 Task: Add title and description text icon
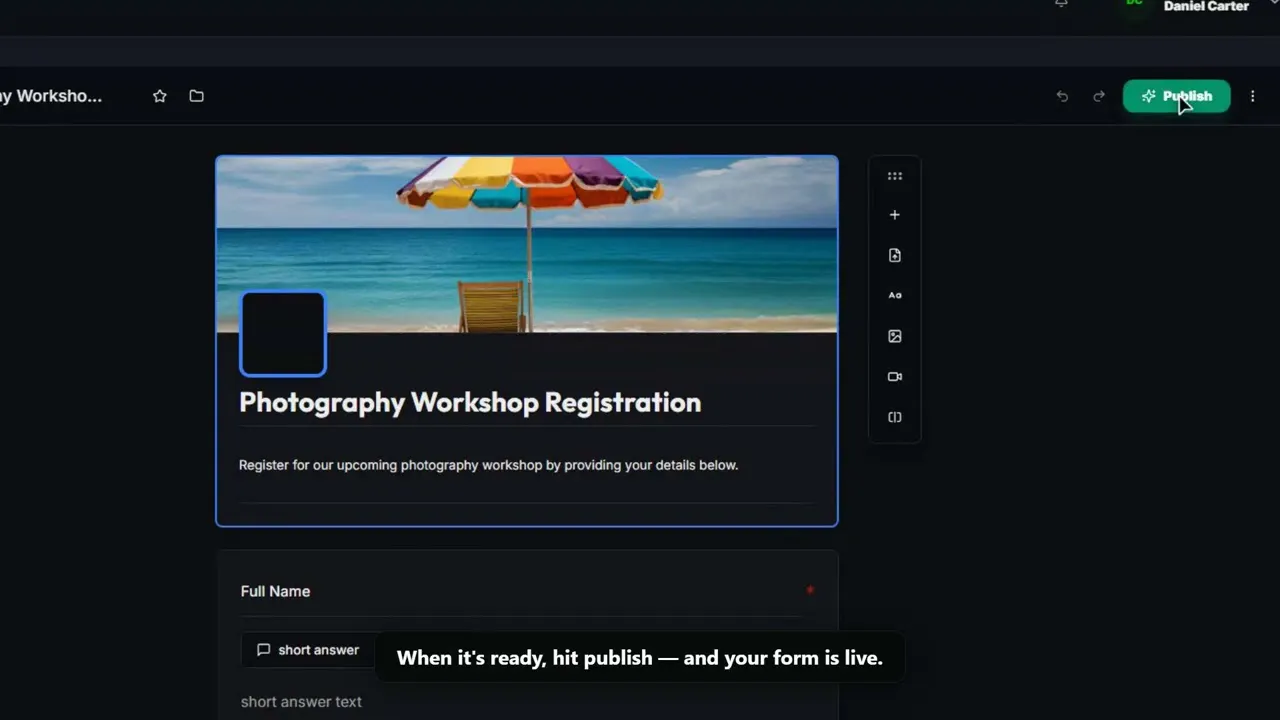click(x=895, y=295)
